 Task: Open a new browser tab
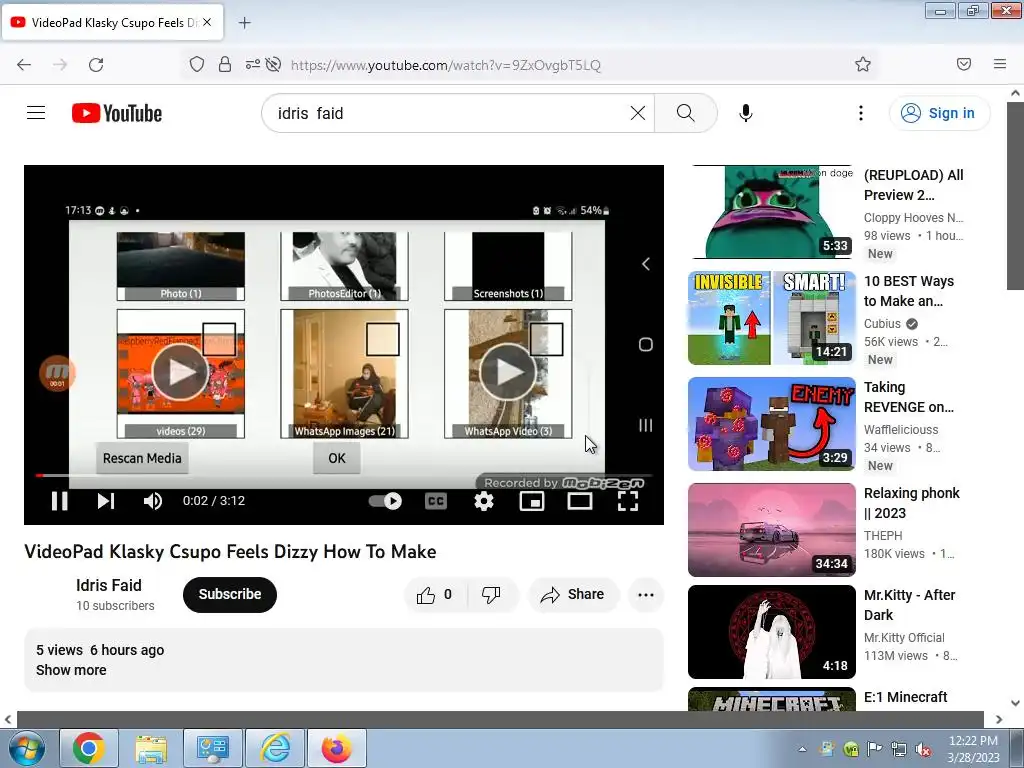tap(244, 23)
